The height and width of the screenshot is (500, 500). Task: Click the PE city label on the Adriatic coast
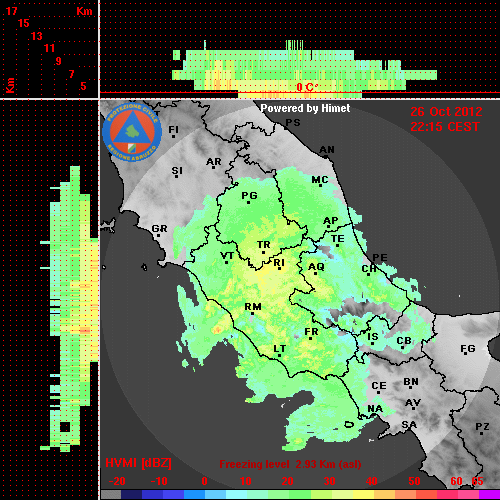coord(380,257)
